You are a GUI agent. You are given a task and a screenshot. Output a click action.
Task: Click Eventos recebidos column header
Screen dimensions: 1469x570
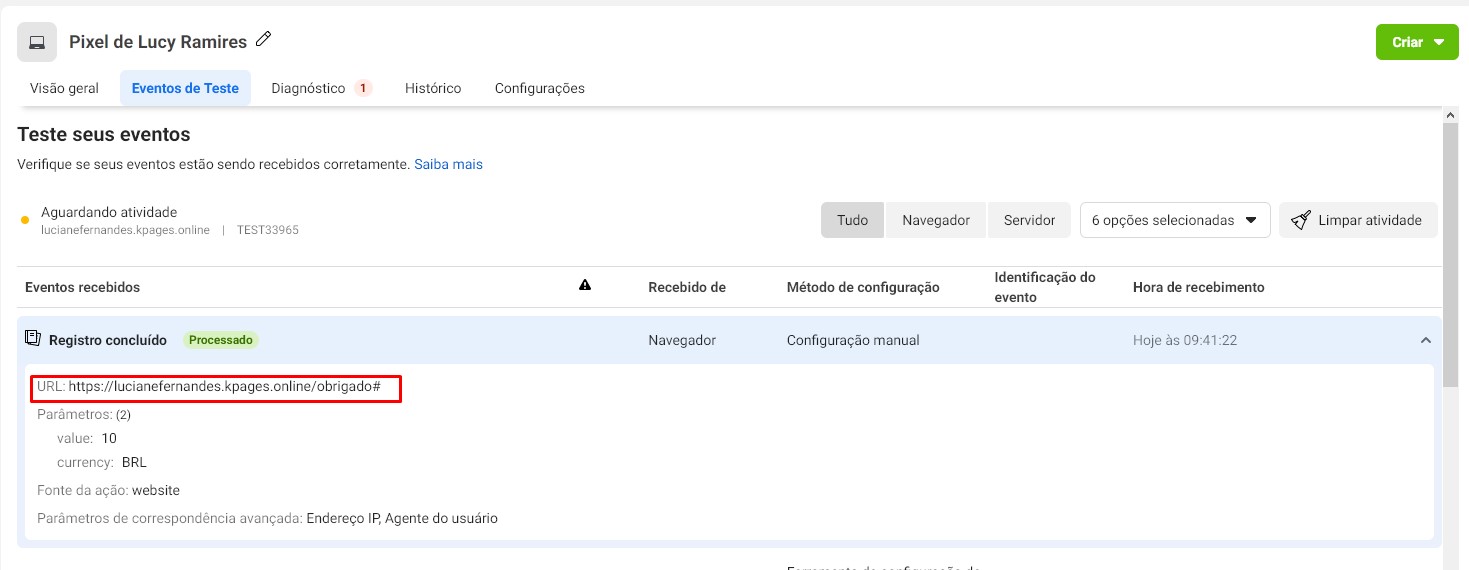(82, 287)
